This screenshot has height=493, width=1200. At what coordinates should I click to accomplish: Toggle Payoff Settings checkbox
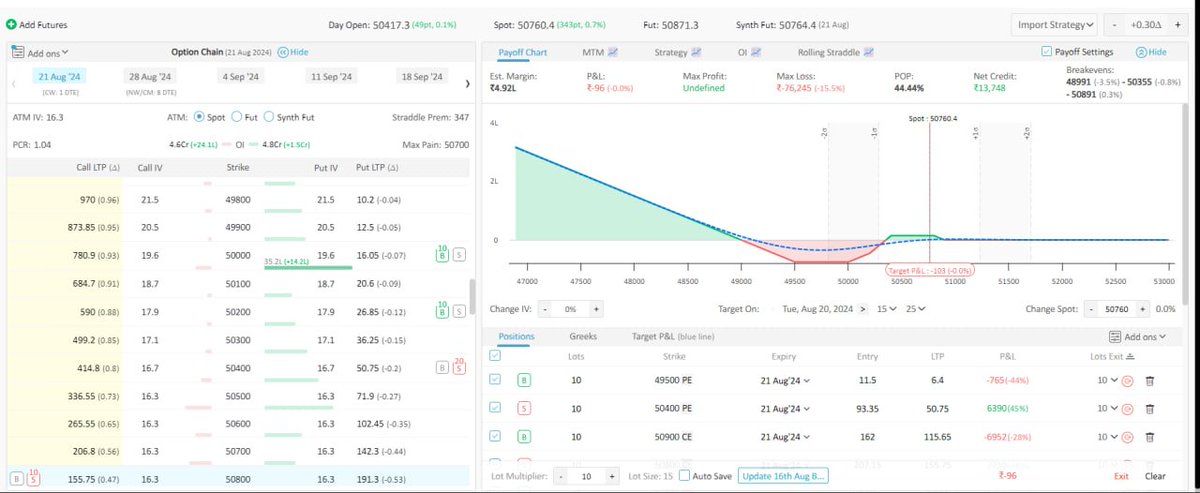1046,51
